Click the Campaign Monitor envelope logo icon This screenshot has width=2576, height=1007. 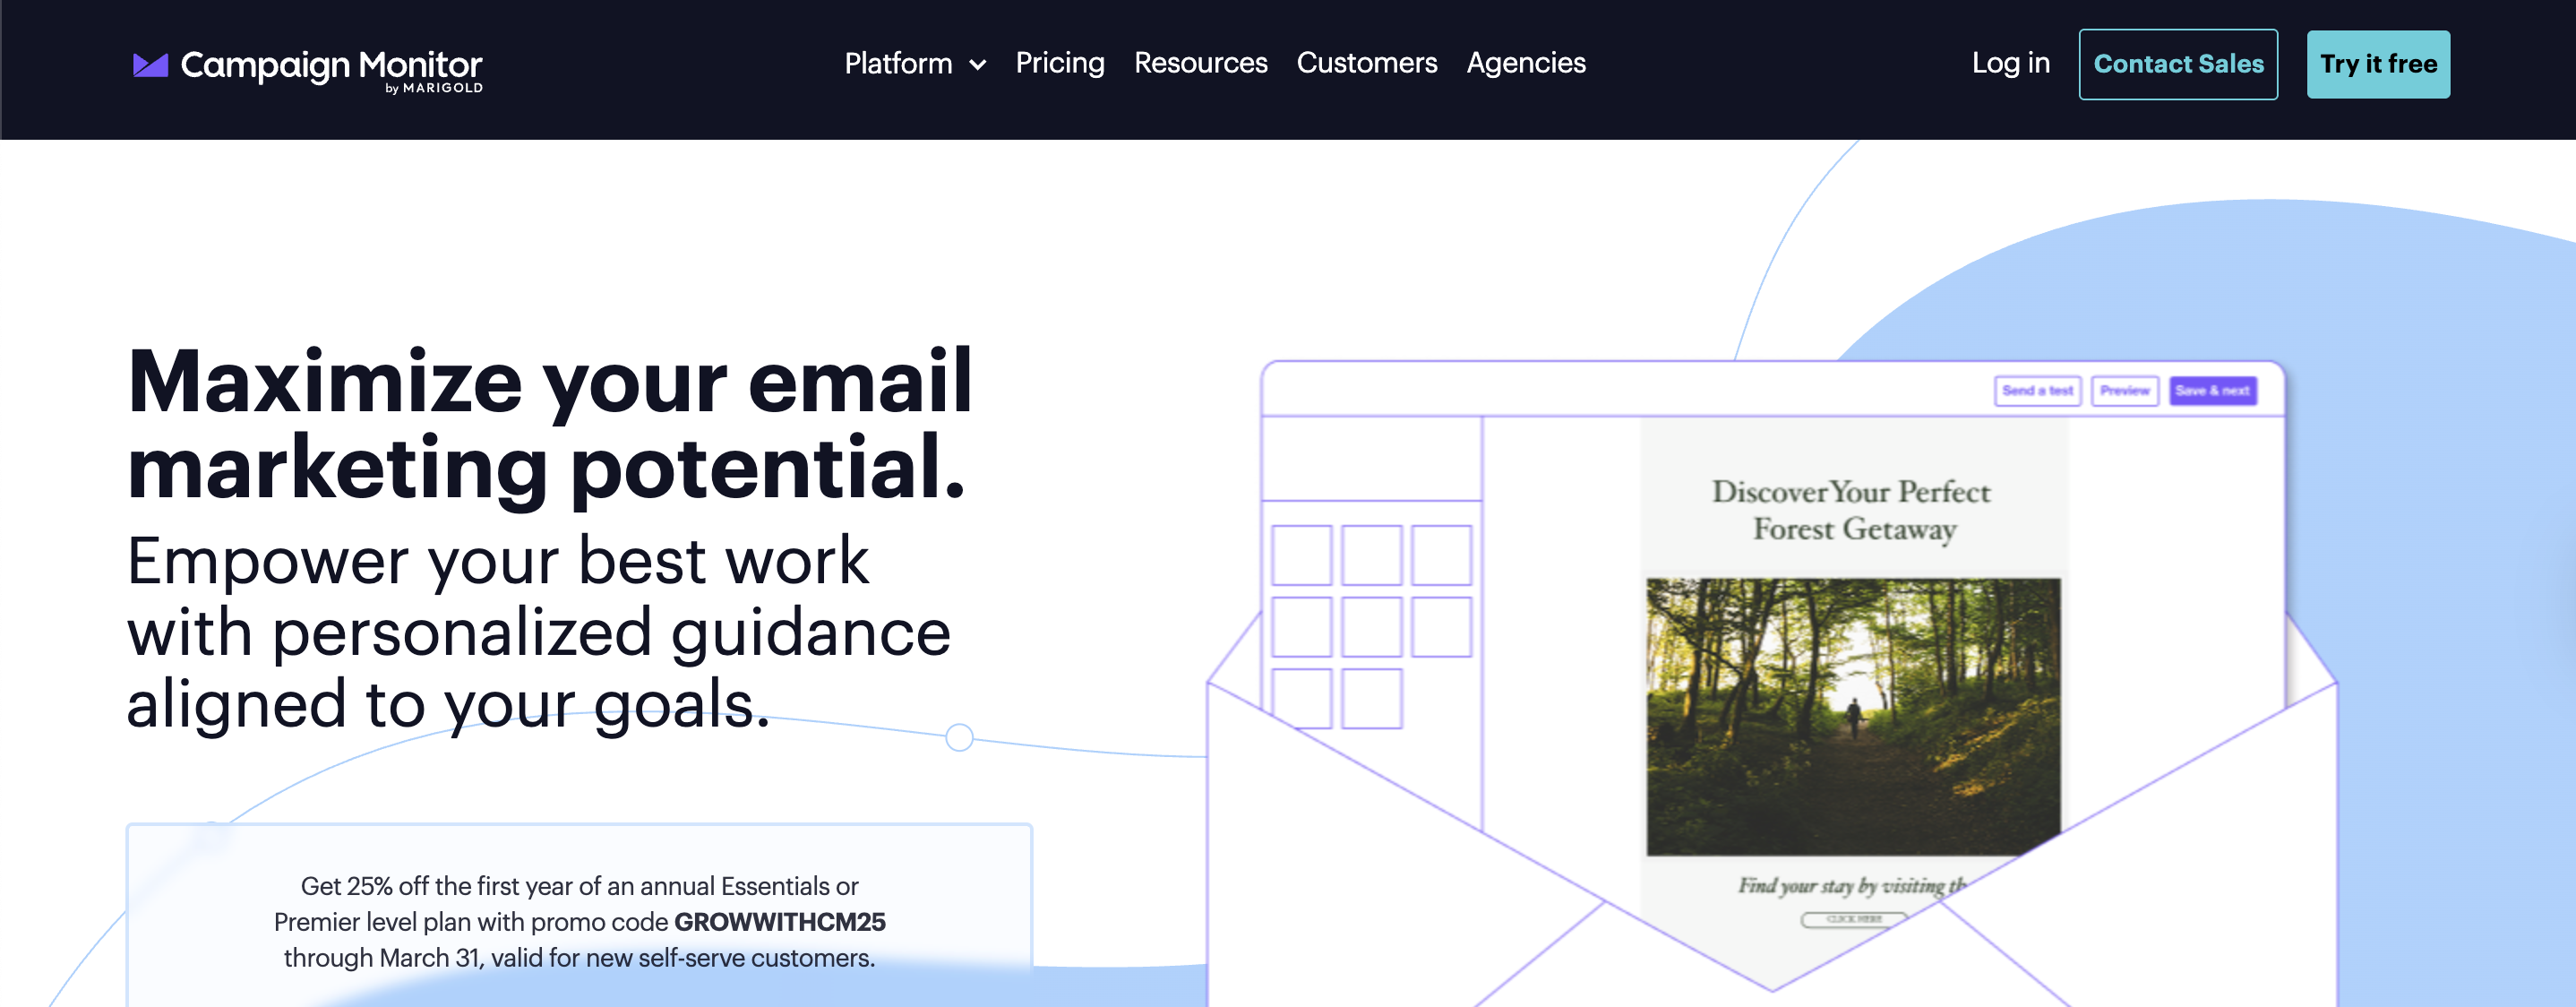pos(150,66)
